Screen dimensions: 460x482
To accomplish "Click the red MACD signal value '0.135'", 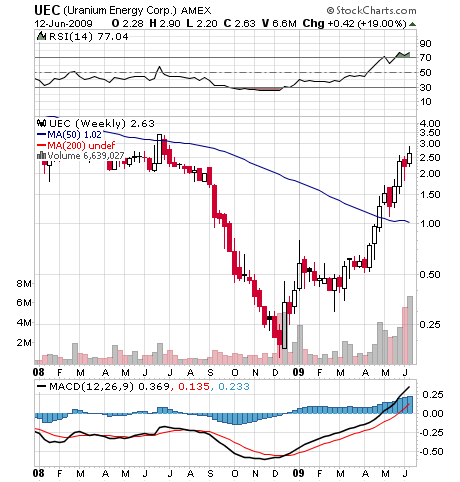I will pyautogui.click(x=194, y=387).
